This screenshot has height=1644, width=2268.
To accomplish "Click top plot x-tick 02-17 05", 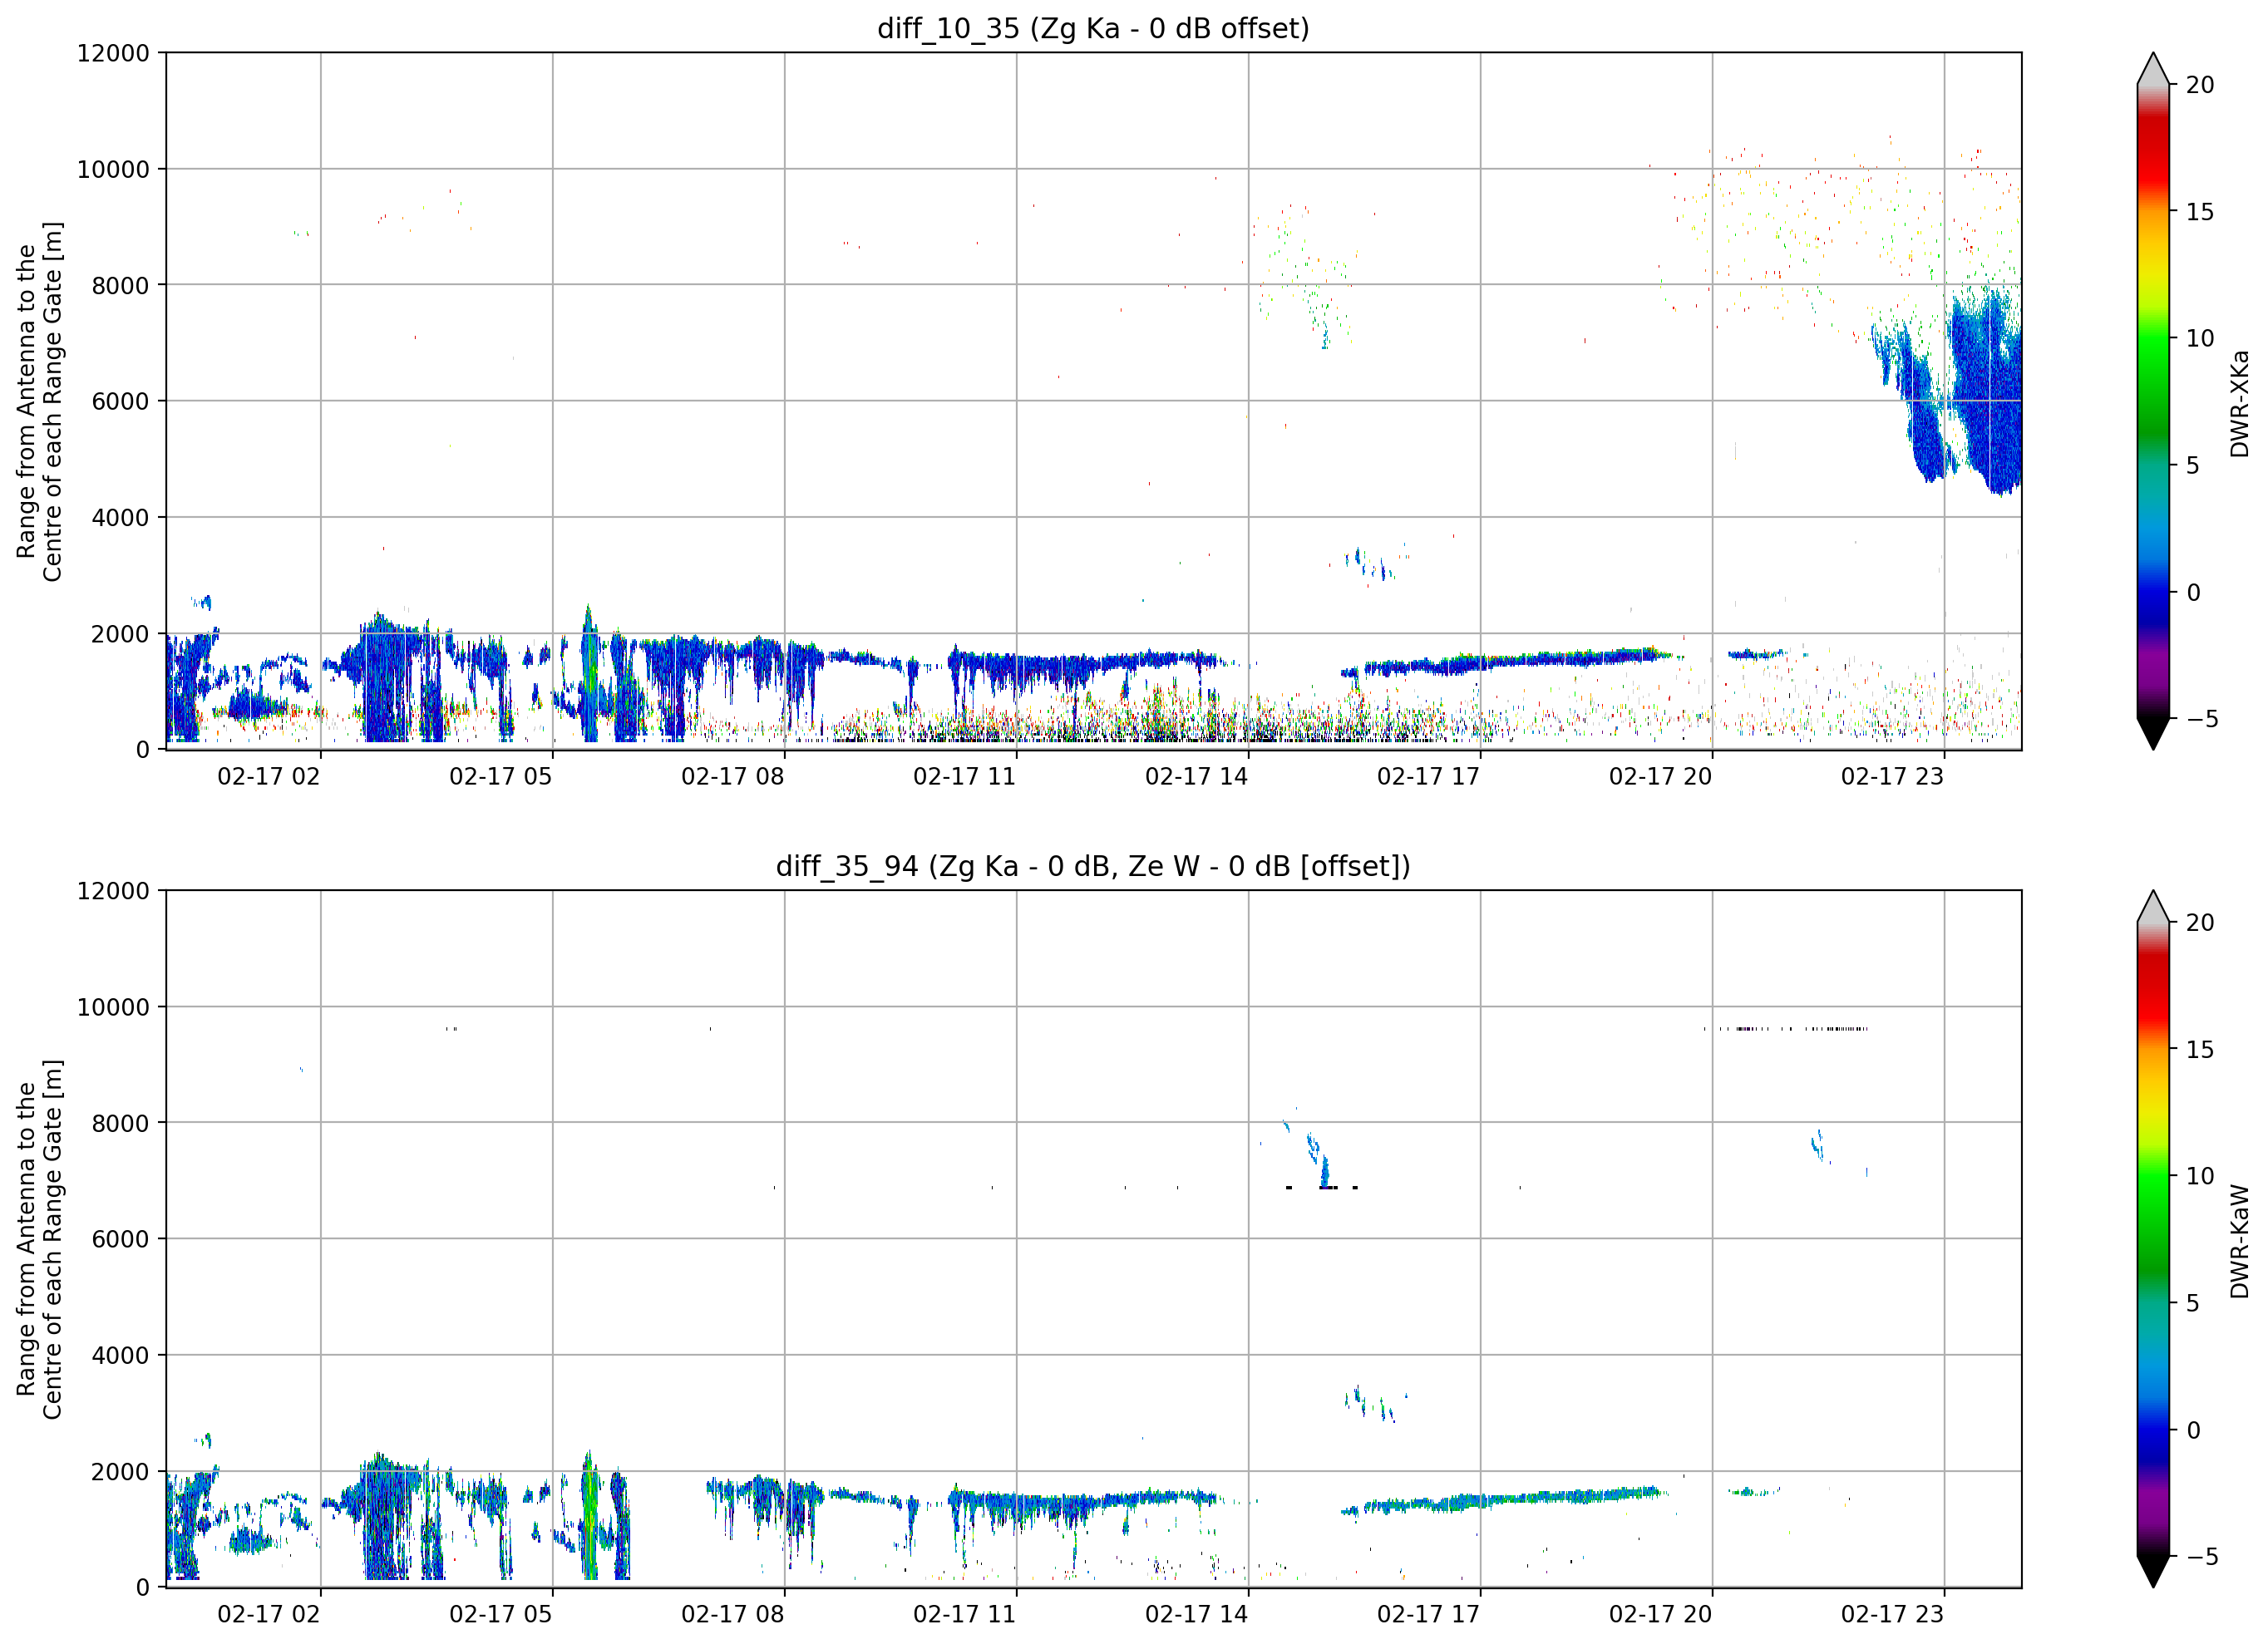I will pos(501,777).
